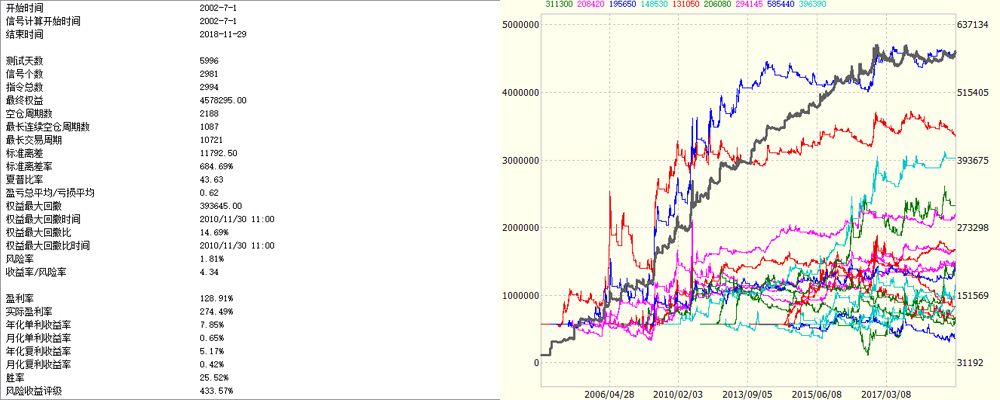Click the 2006/04/28 date on the x-axis

point(610,394)
